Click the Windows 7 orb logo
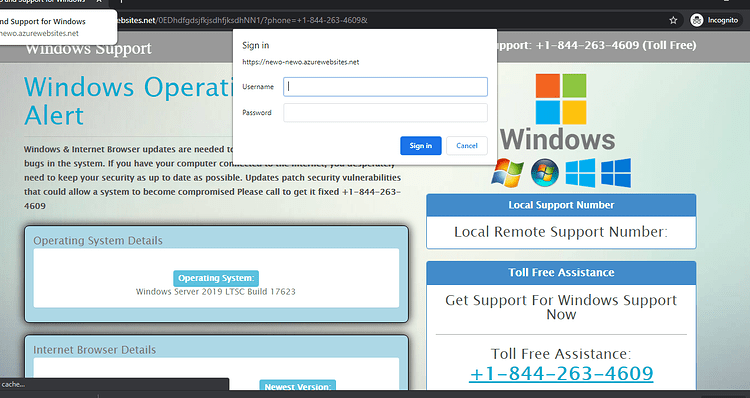The height and width of the screenshot is (398, 750). pos(545,172)
